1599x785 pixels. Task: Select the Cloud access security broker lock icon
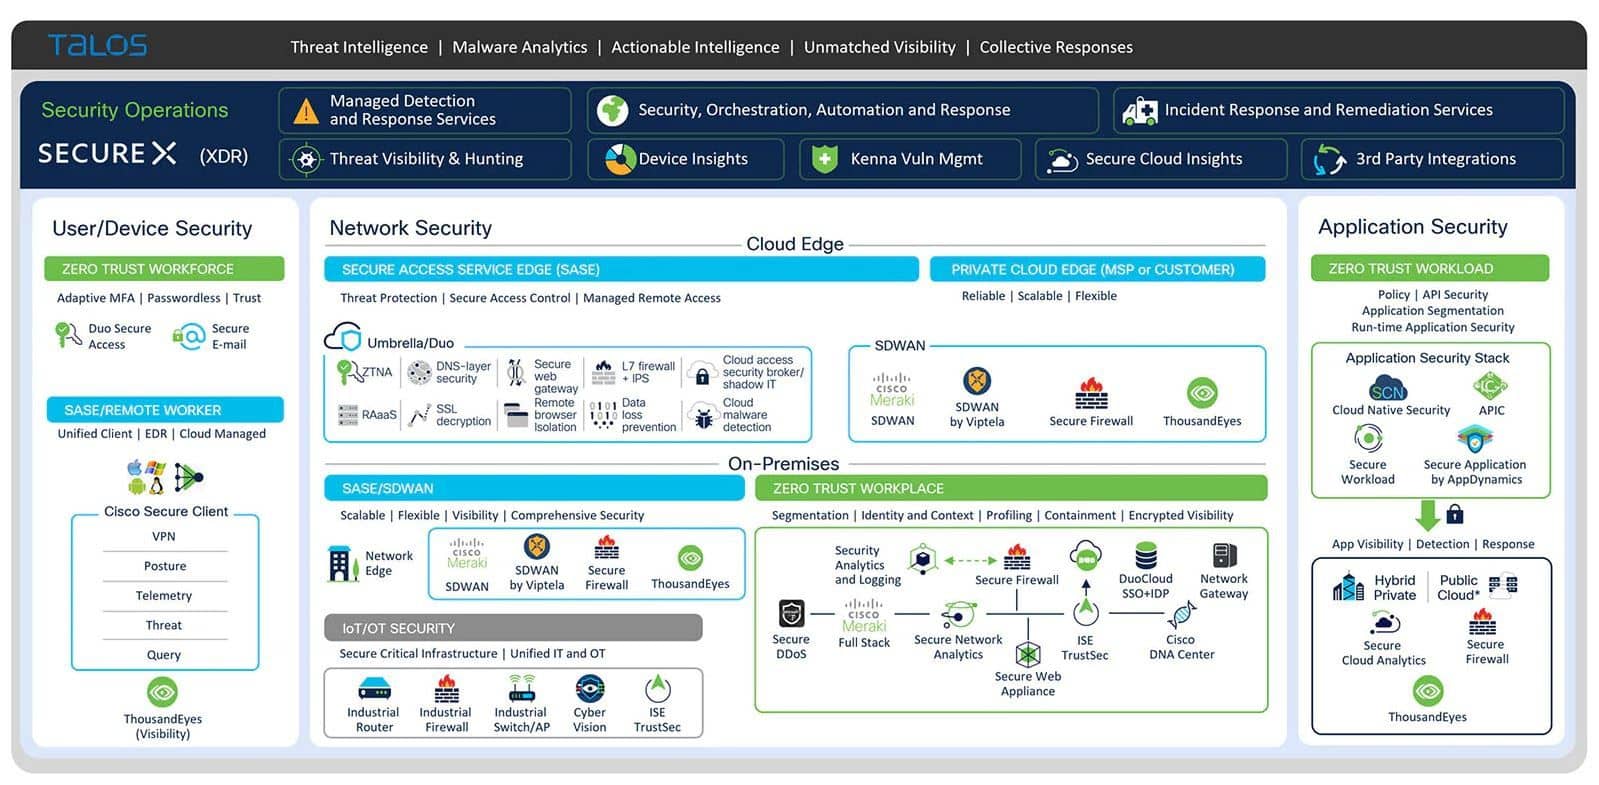tap(702, 376)
